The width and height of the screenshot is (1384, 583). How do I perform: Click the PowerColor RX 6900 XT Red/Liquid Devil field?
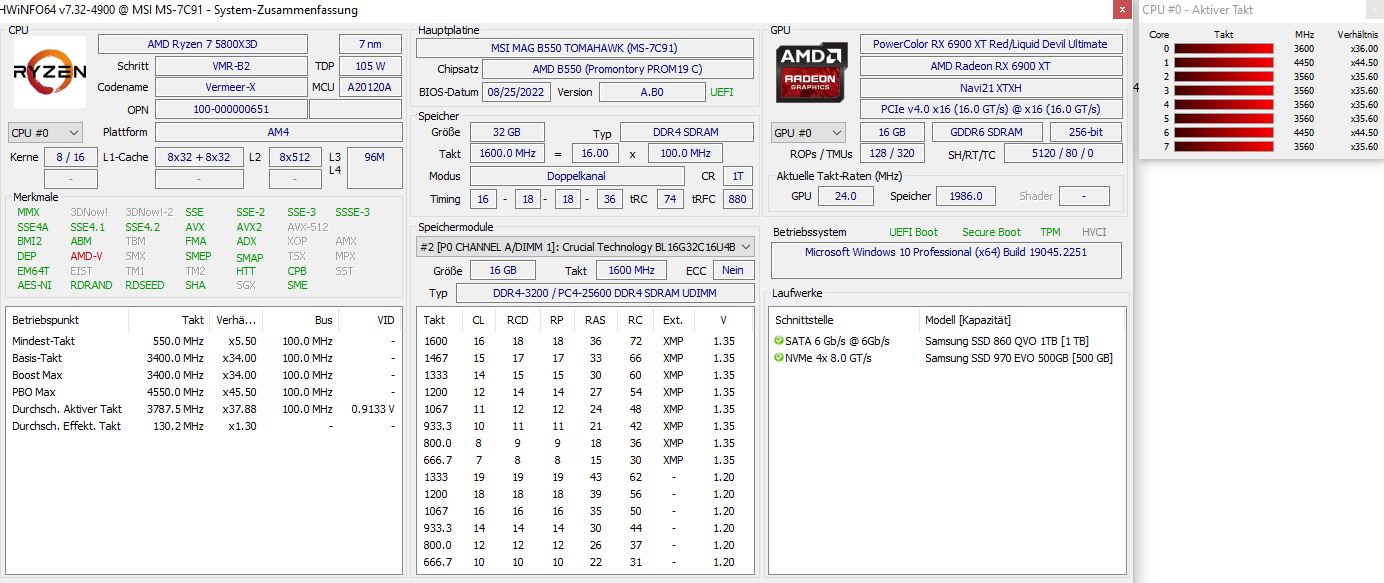[x=990, y=44]
